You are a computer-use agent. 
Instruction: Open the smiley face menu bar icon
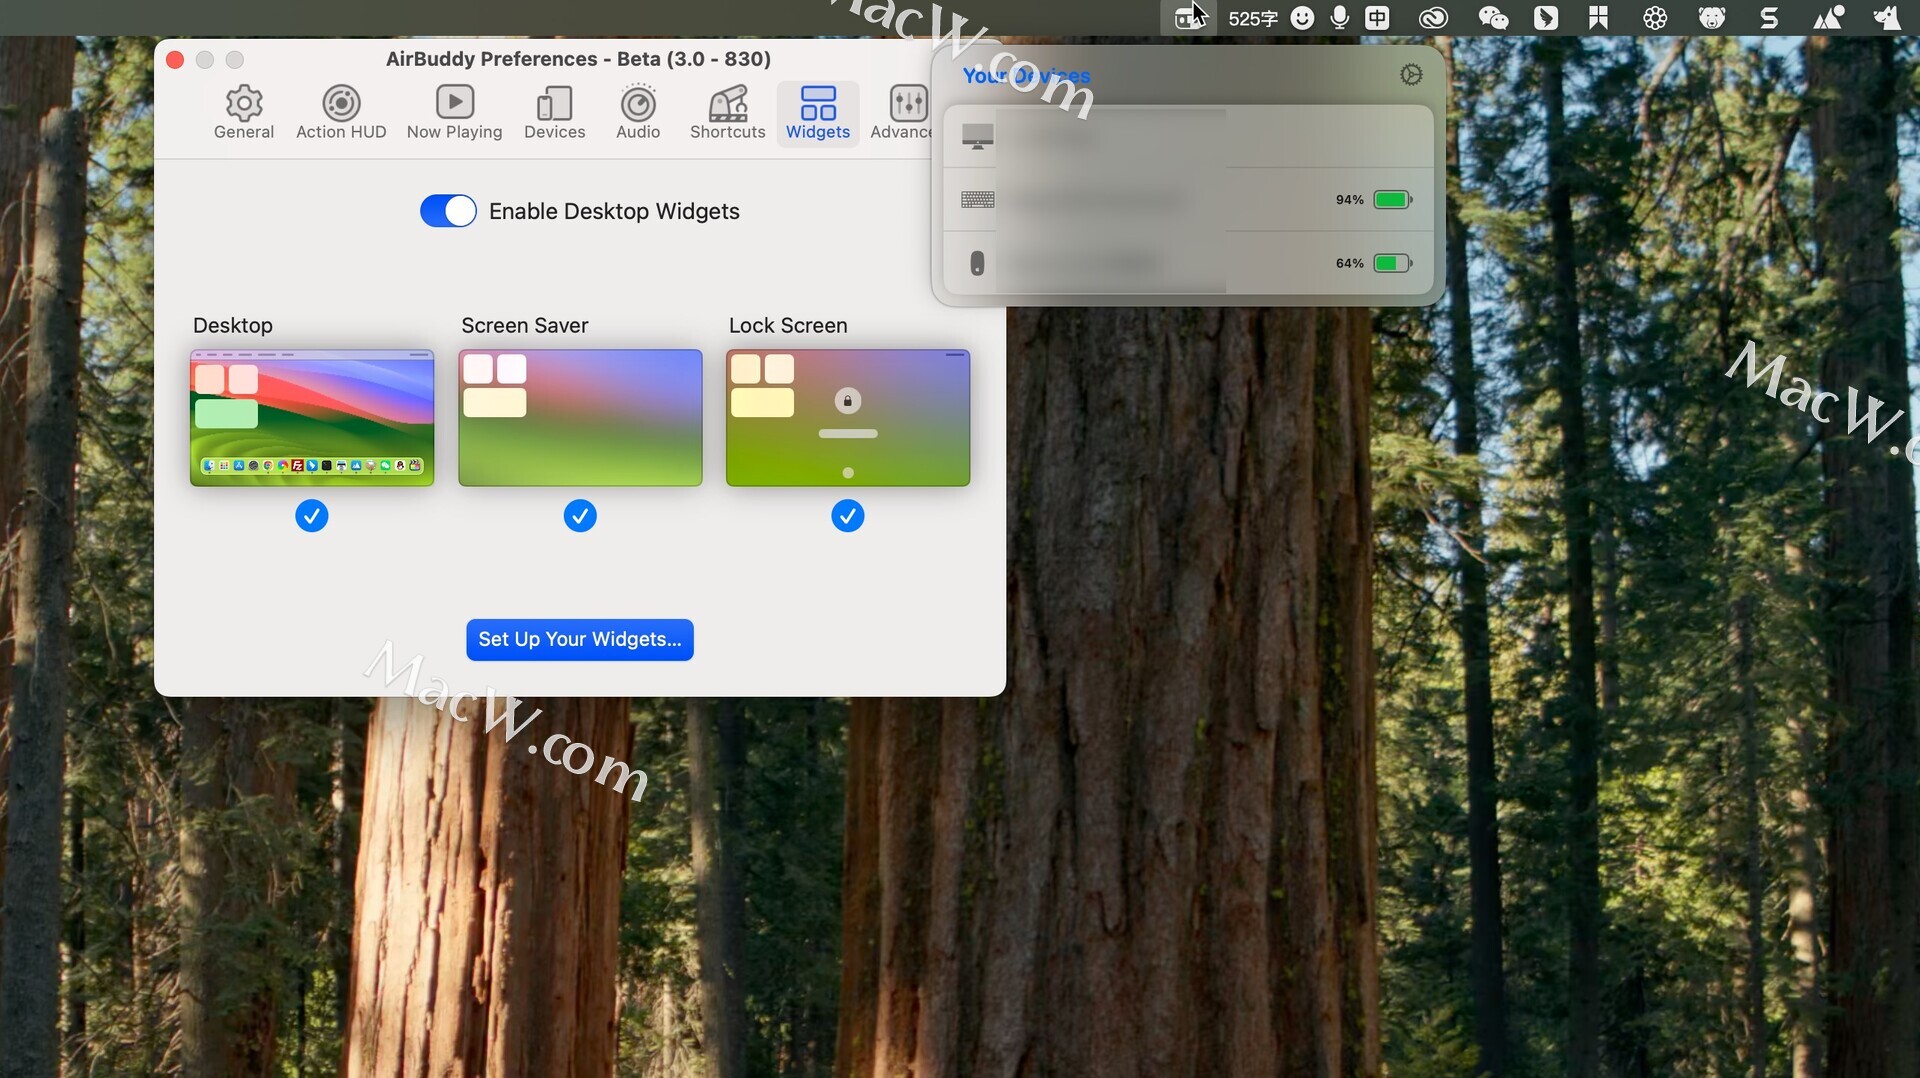click(x=1302, y=18)
